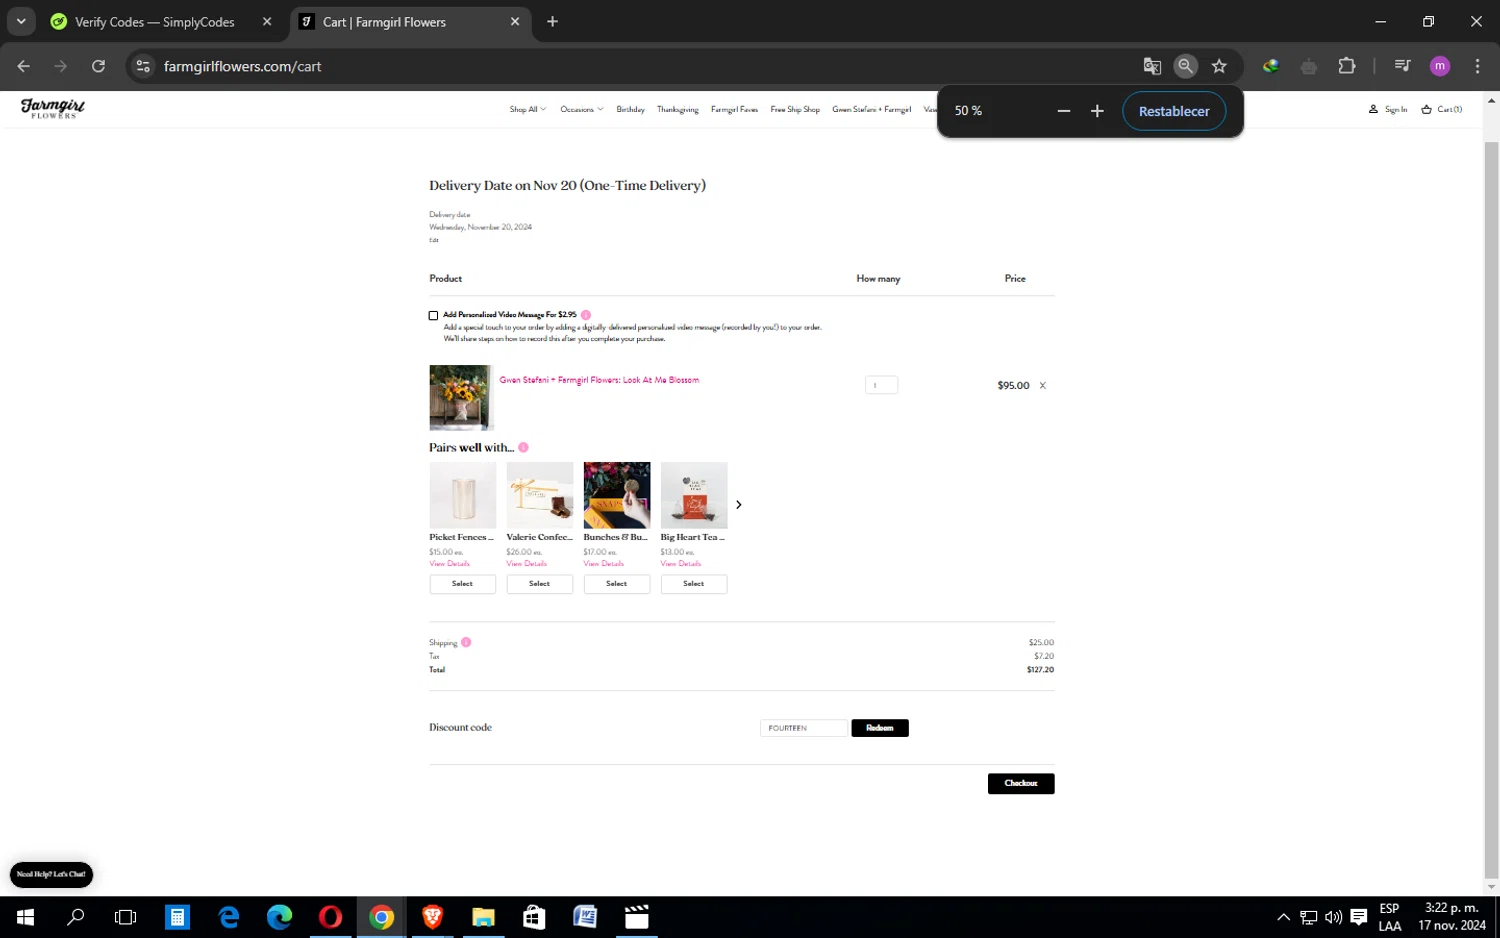
Task: Show hidden system tray icons chevron
Action: [1283, 917]
